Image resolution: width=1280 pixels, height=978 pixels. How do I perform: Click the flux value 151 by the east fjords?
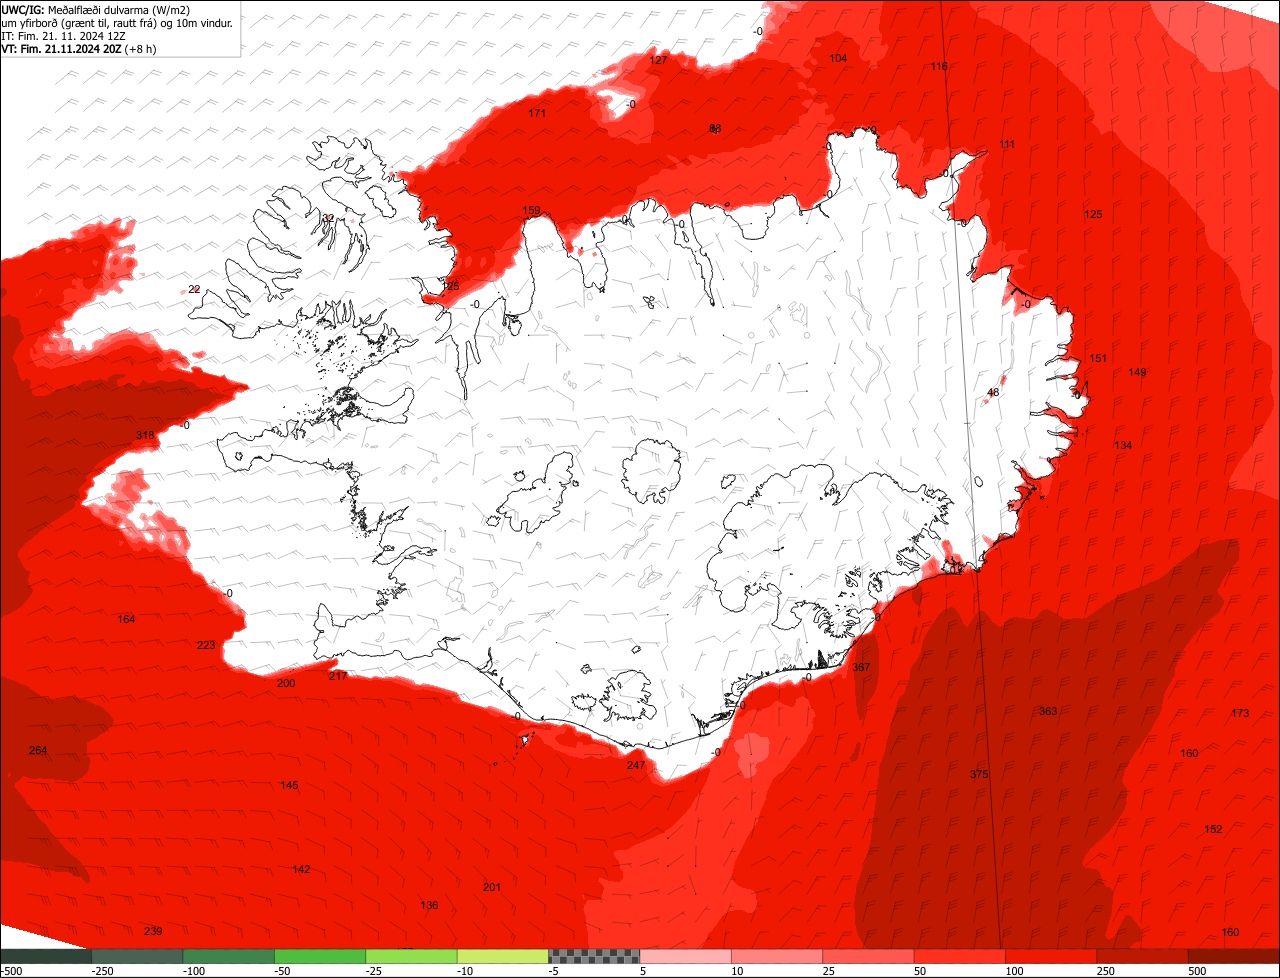click(x=1099, y=358)
